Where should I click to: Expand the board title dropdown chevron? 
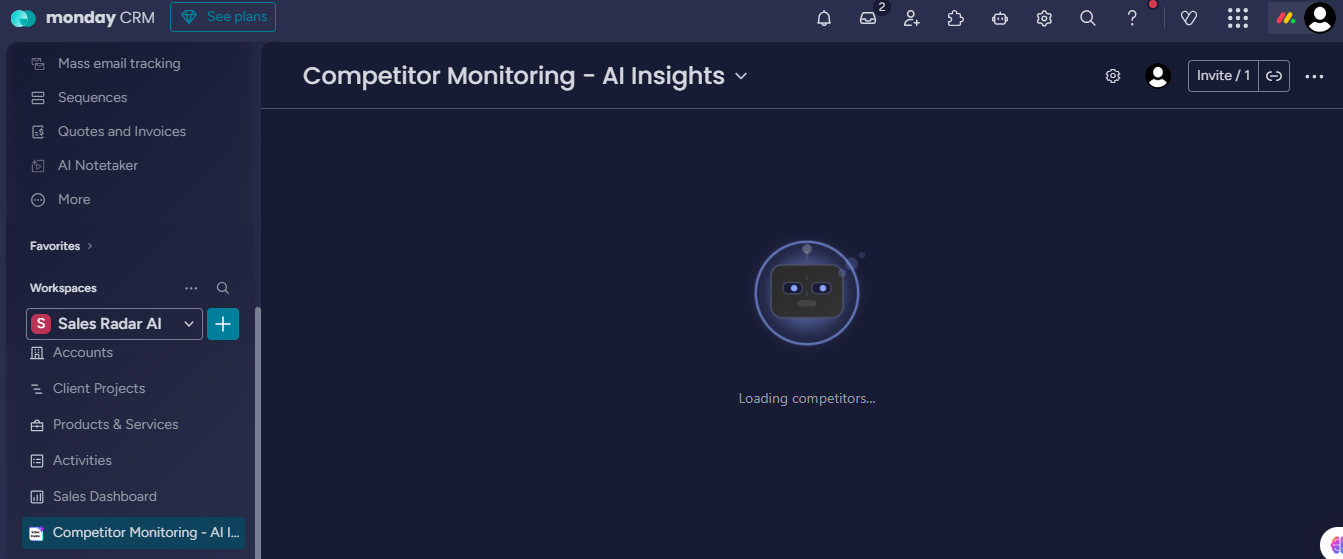pyautogui.click(x=741, y=76)
